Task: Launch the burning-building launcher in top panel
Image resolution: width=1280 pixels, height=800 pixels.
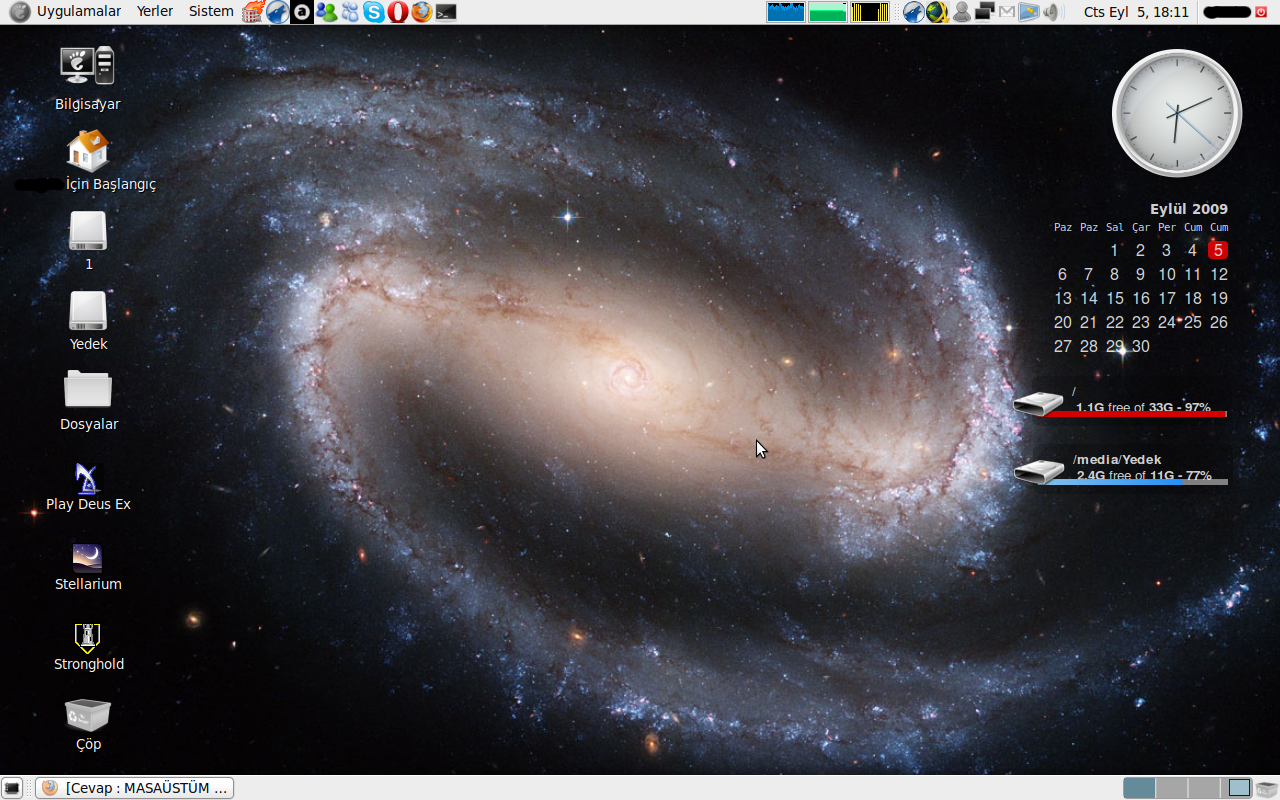Action: pyautogui.click(x=254, y=12)
